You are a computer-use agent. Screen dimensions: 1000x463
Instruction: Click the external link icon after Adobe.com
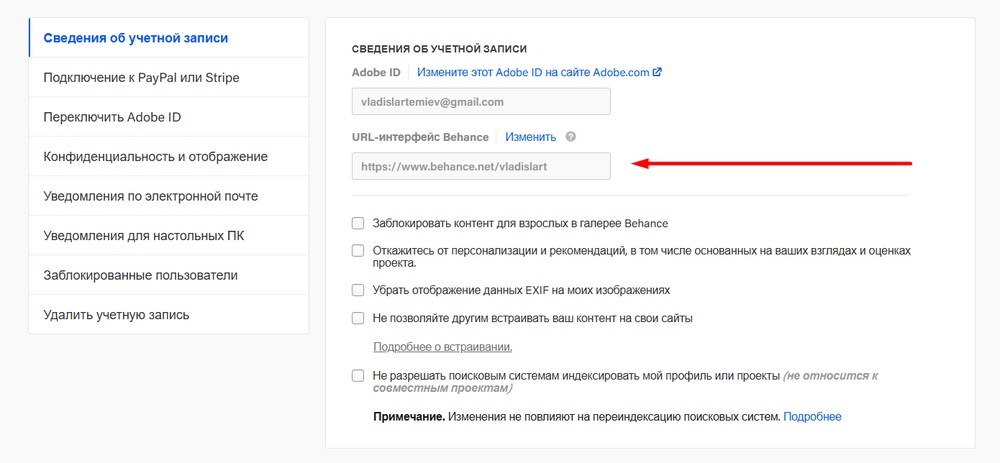657,72
